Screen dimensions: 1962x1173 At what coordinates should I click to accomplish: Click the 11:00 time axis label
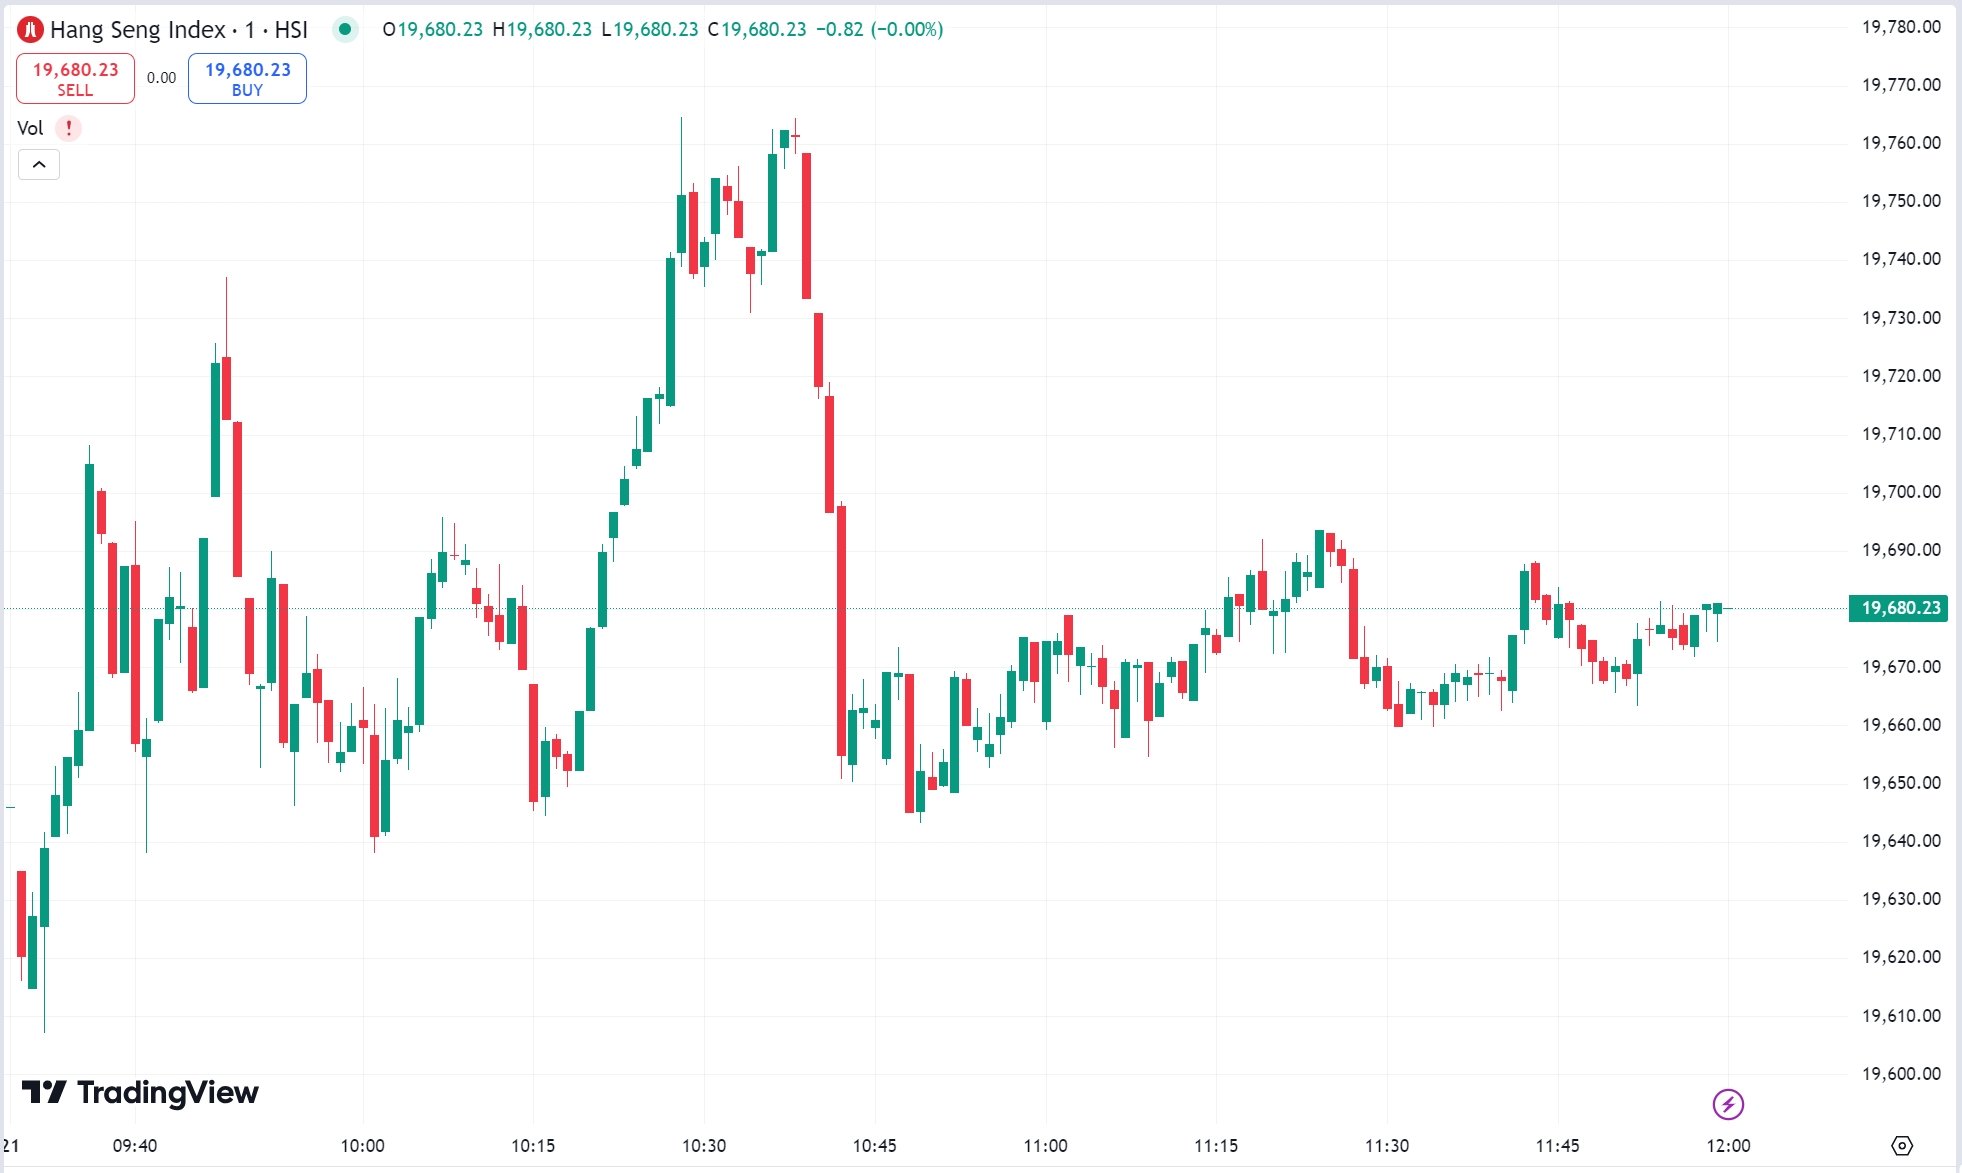pyautogui.click(x=1045, y=1146)
